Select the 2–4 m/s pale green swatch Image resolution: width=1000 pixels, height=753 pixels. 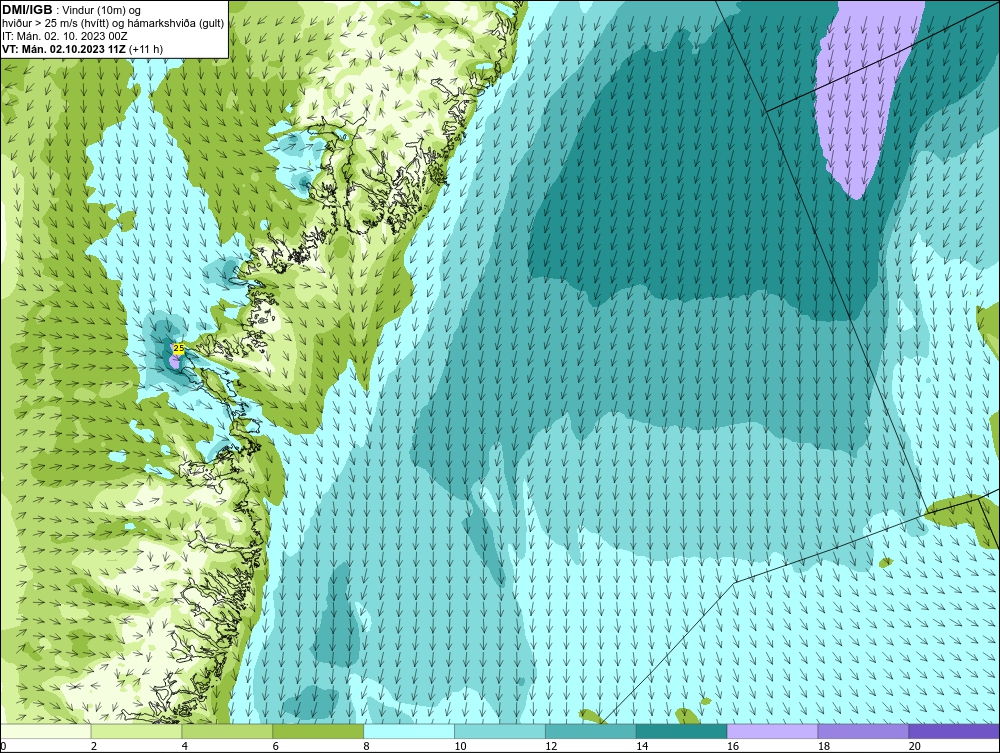[x=136, y=731]
